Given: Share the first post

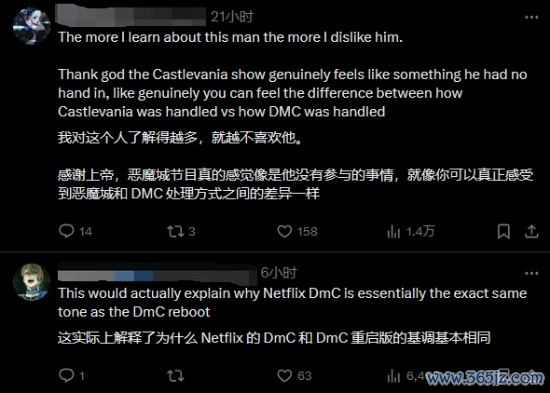Looking at the screenshot, I should 531,231.
